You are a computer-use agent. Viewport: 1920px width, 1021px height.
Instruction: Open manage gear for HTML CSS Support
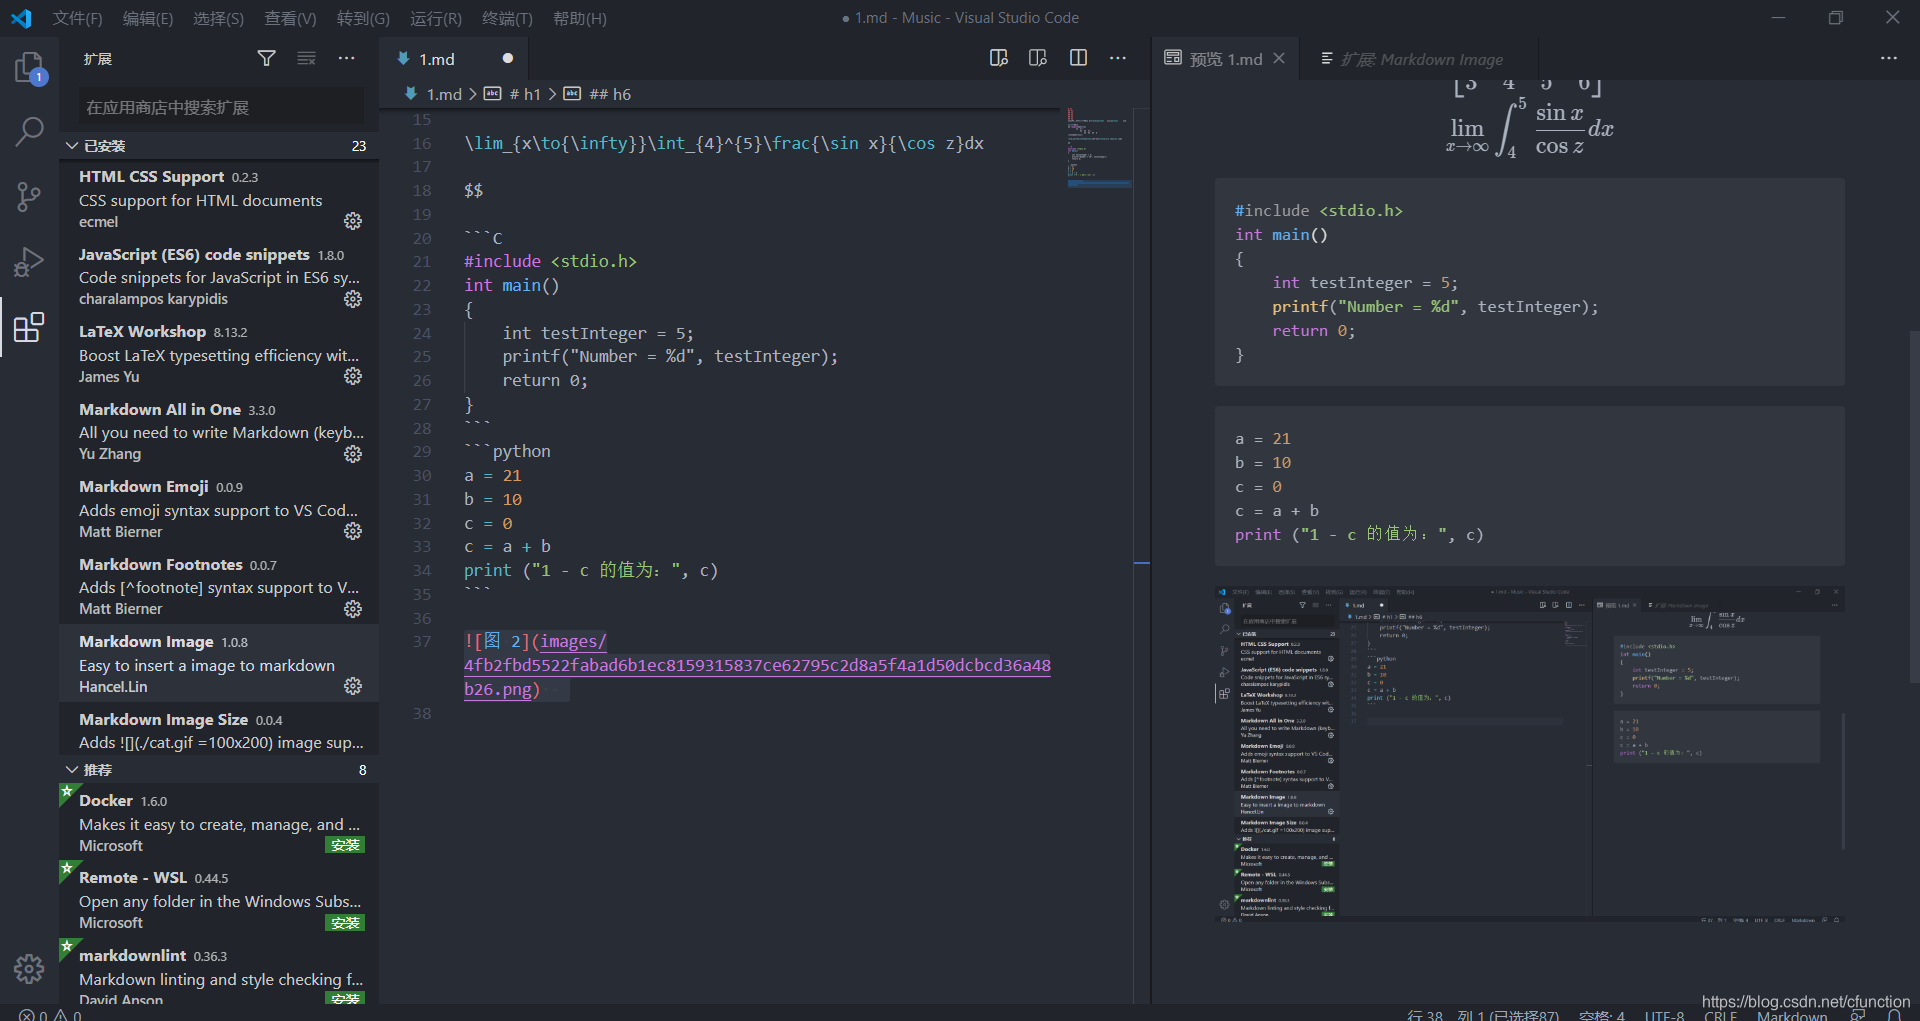353,221
